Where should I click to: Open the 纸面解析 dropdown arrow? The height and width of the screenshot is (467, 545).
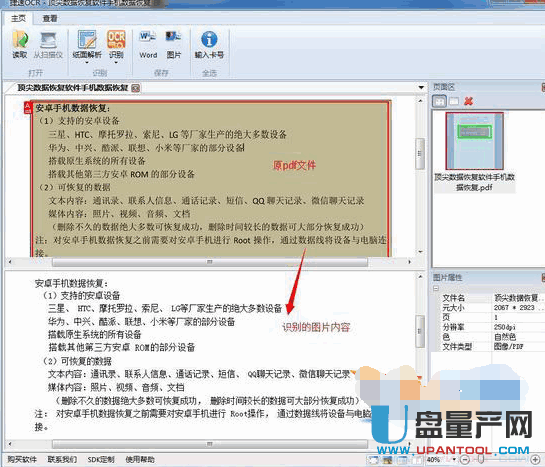coord(87,63)
